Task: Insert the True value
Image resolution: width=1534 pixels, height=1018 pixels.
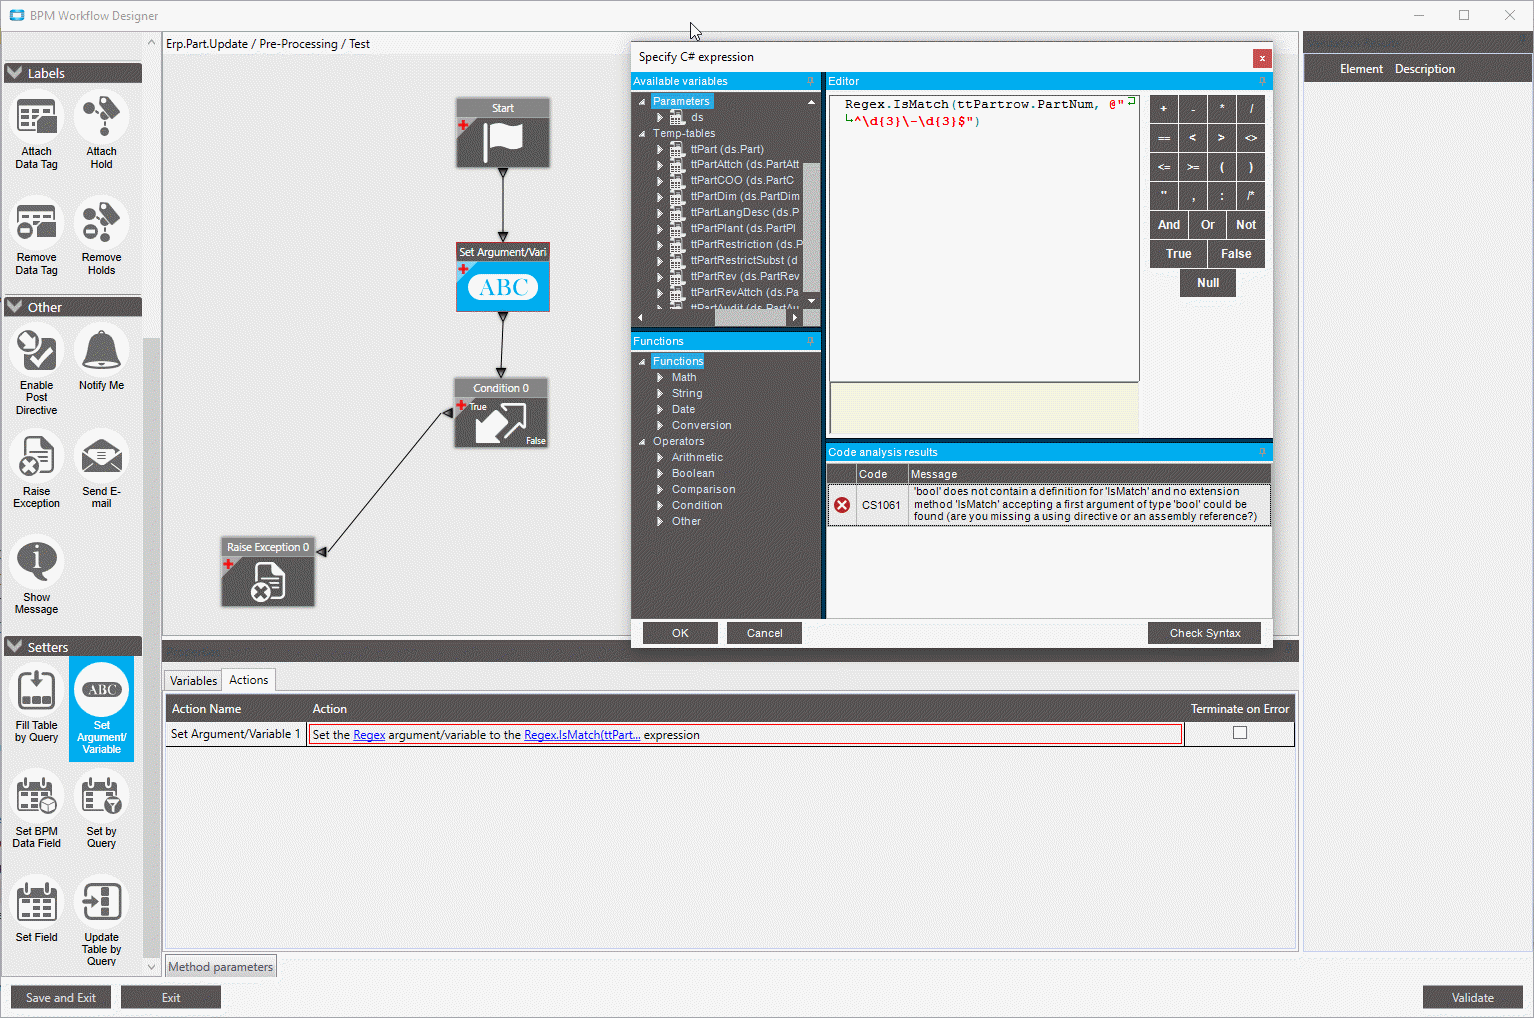Action: click(1179, 254)
